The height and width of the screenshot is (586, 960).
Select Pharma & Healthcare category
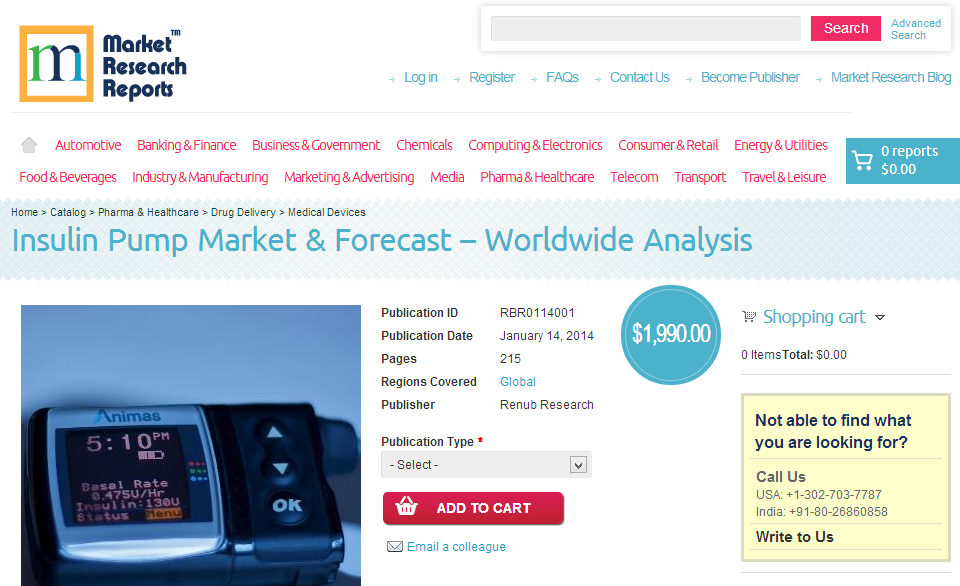click(x=537, y=177)
